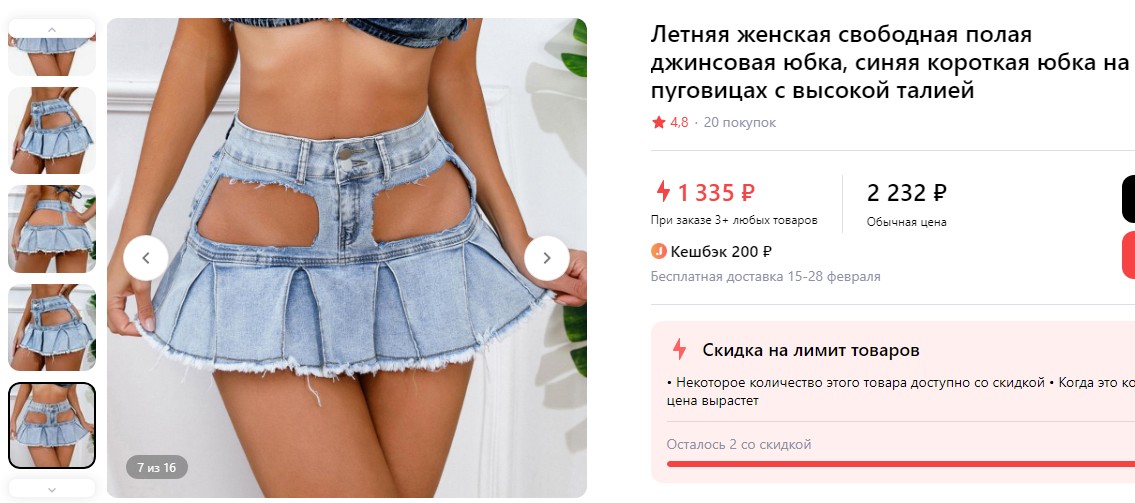This screenshot has height=503, width=1135.
Task: Click the 7 из 16 image counter badge
Action: pos(156,468)
